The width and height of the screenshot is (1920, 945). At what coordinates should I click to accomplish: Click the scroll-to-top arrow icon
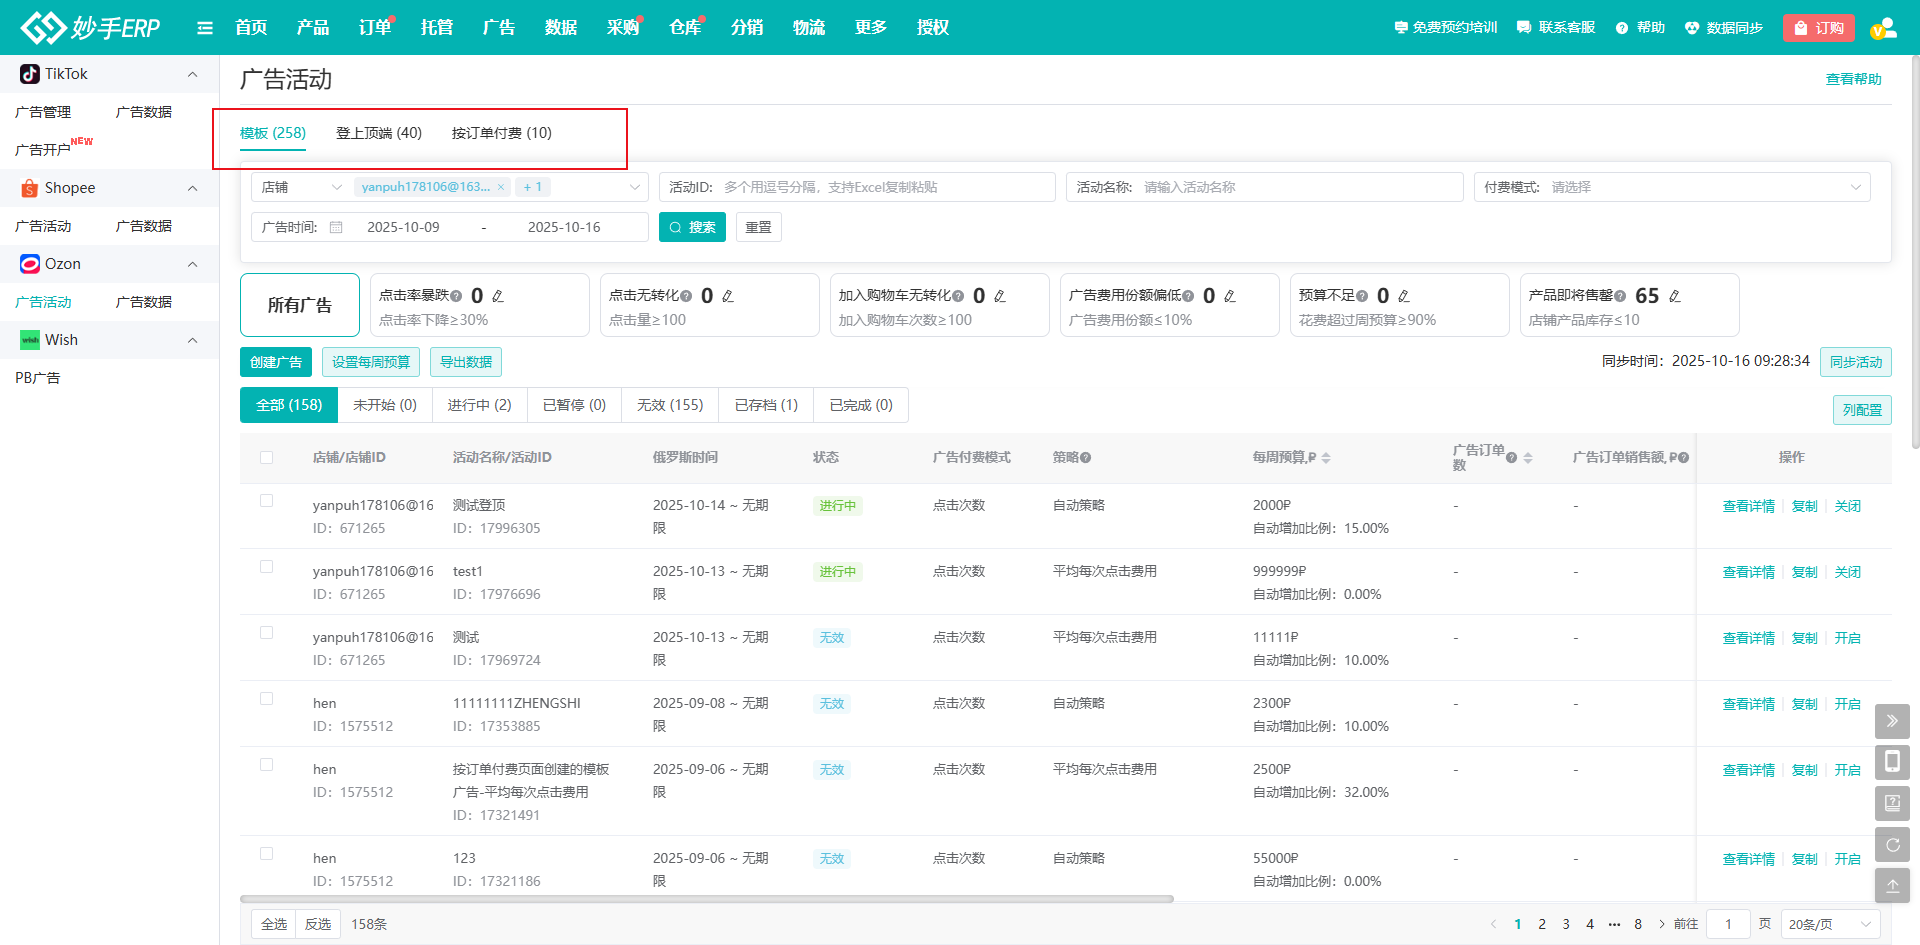(1892, 885)
